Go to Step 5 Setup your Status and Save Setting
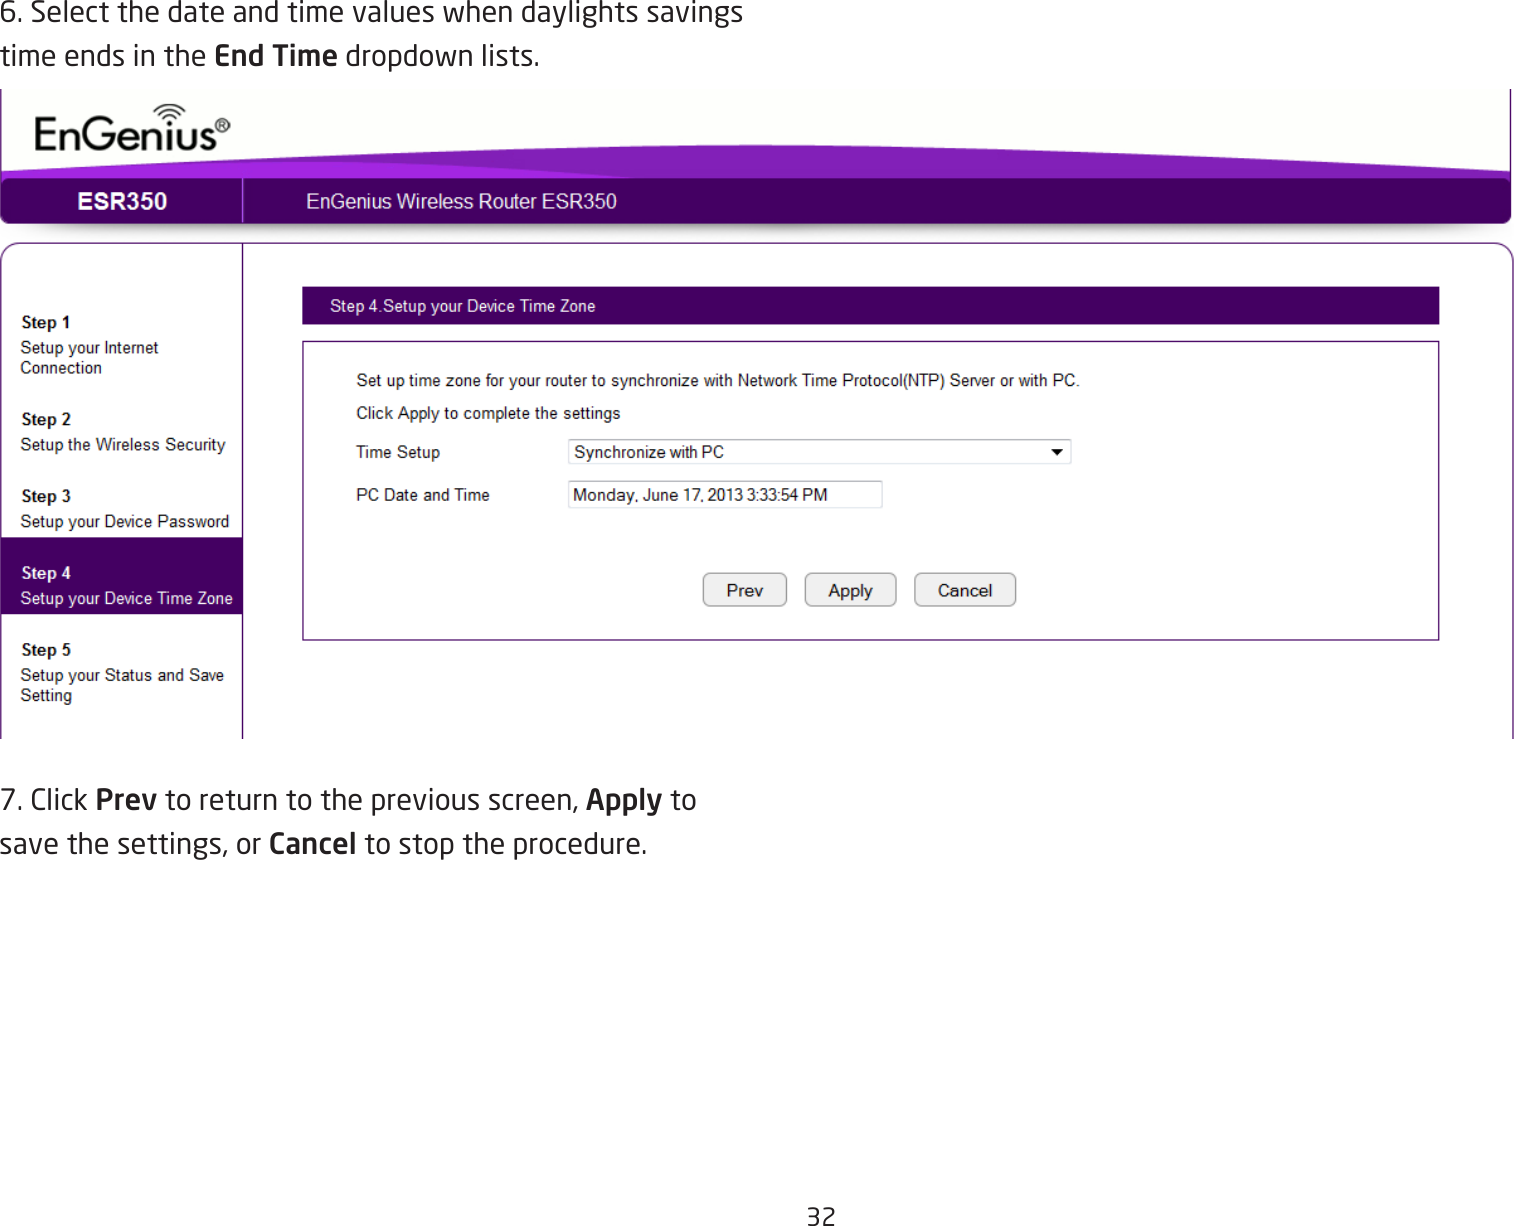 point(122,672)
